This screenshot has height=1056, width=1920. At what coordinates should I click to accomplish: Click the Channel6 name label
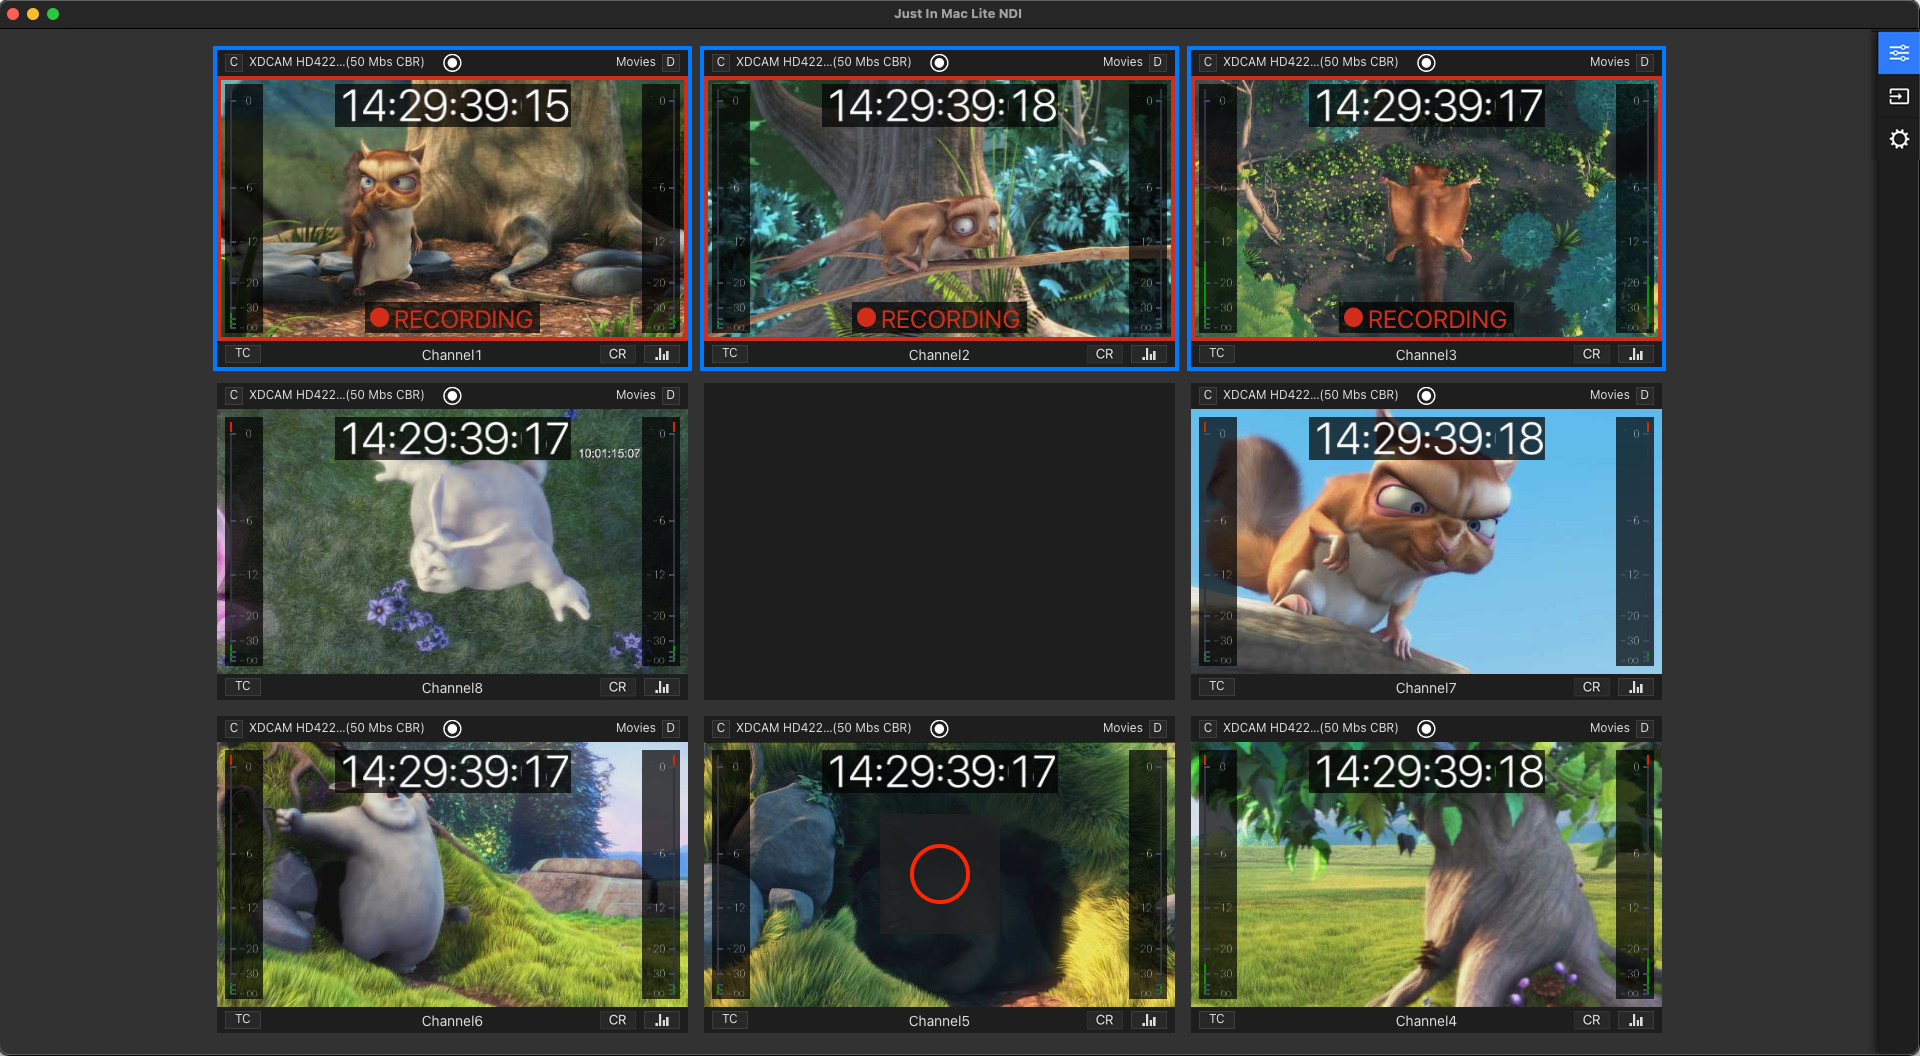[452, 1021]
